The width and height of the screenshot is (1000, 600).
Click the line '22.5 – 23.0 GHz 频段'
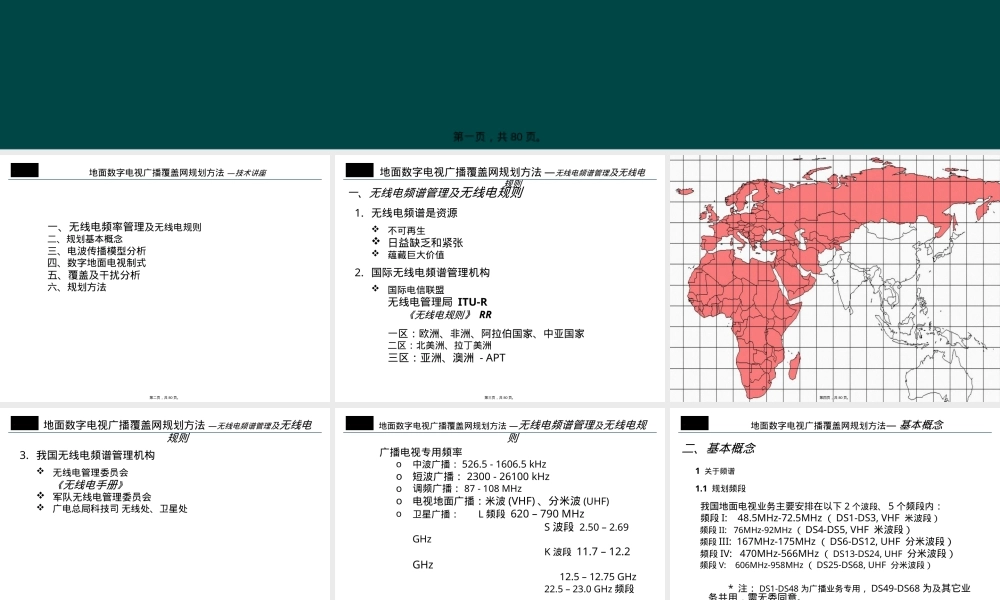(x=589, y=589)
